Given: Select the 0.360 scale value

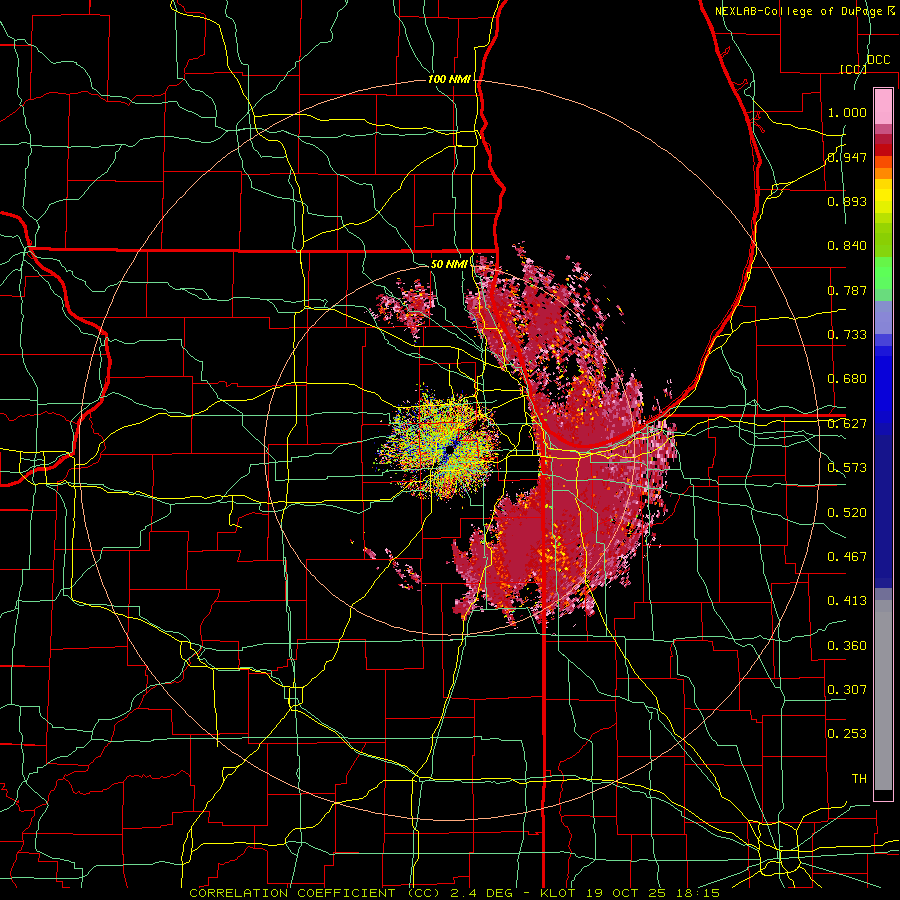Looking at the screenshot, I should click(x=847, y=646).
